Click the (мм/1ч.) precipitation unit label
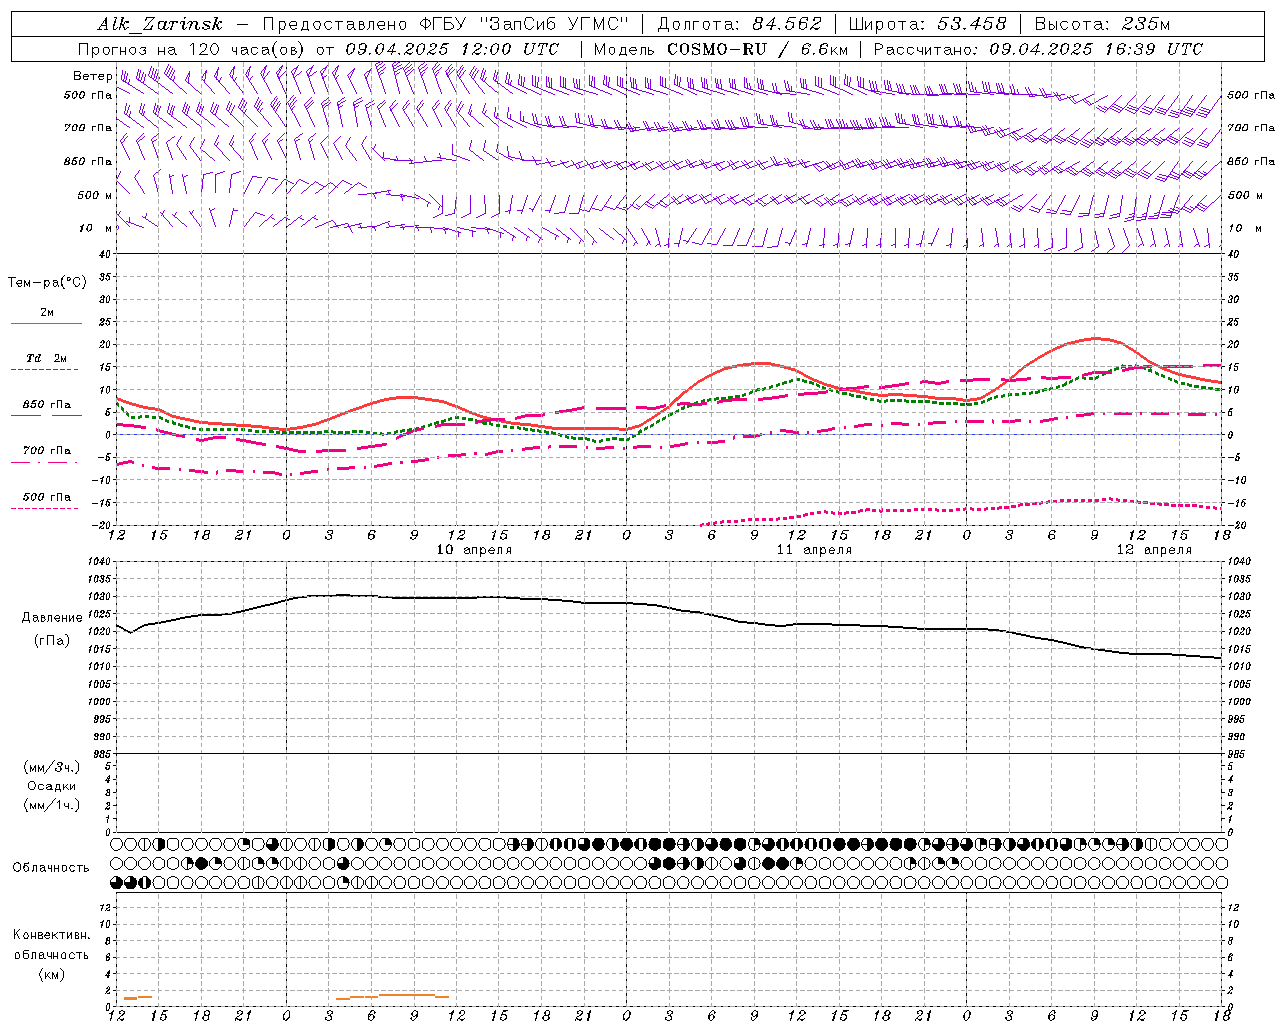Viewport: 1280px width, 1024px height. (x=52, y=806)
